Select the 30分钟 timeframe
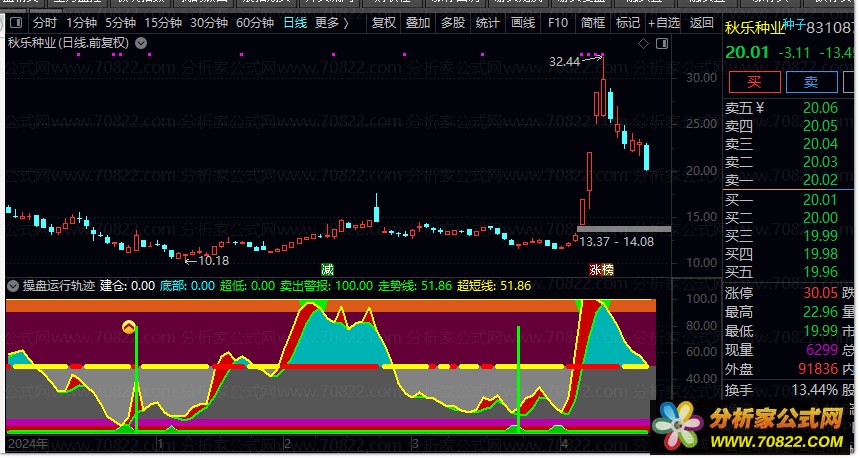The width and height of the screenshot is (860, 458). tap(209, 23)
